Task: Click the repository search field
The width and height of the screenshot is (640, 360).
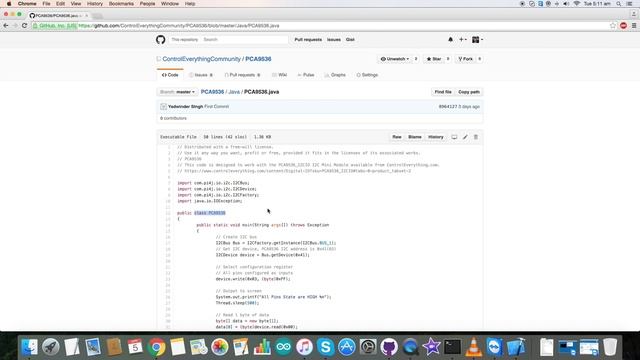Action: 245,40
